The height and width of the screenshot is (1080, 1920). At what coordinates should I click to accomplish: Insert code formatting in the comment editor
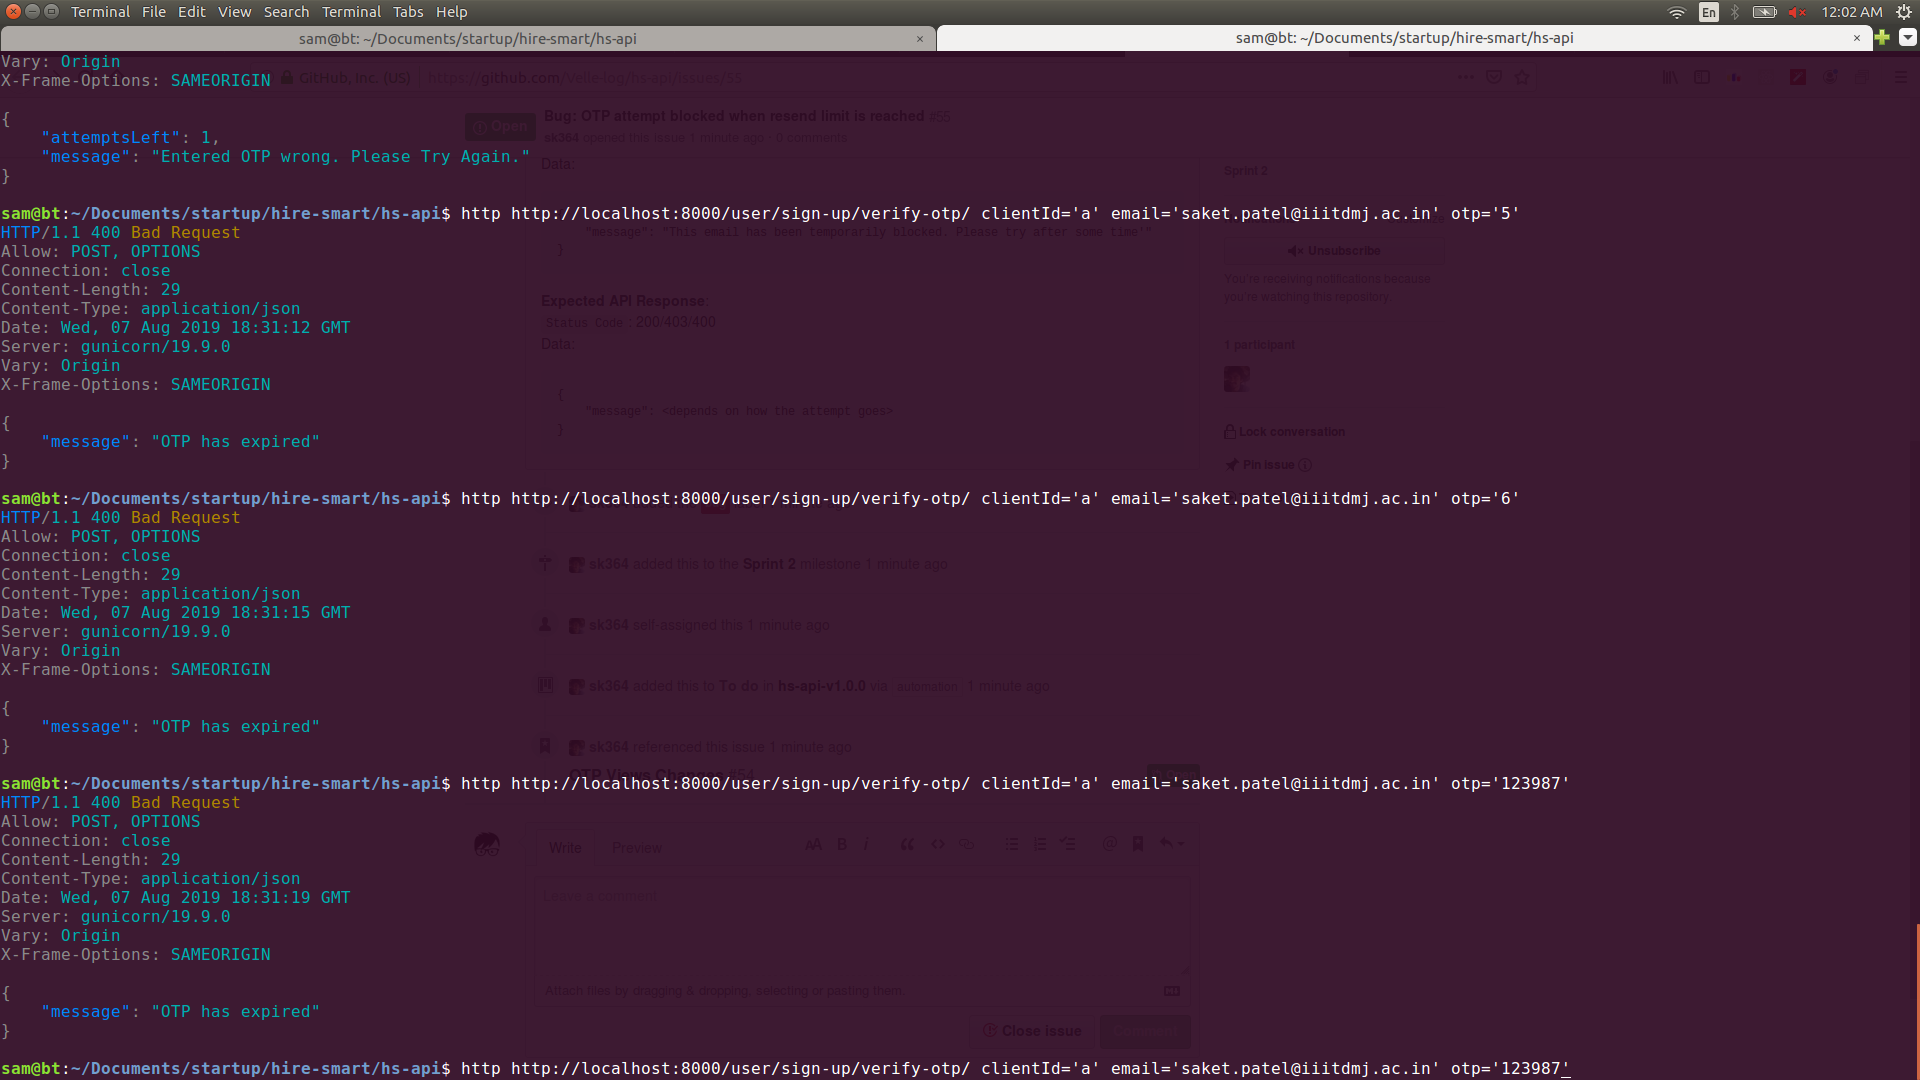point(937,844)
